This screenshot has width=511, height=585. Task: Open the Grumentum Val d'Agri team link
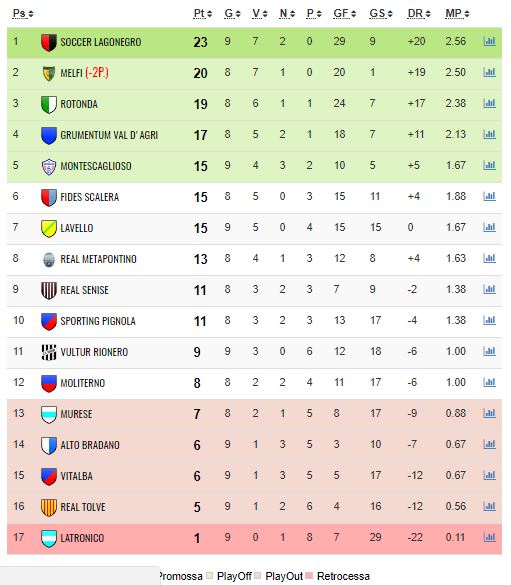[x=109, y=135]
